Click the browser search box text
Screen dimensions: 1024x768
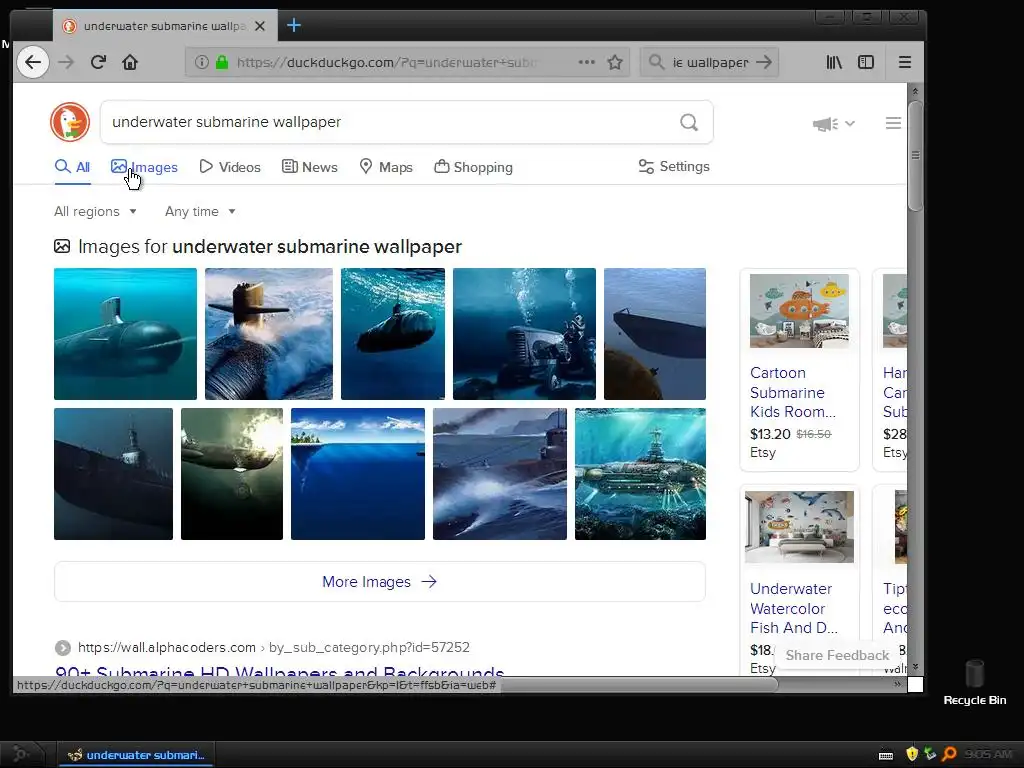point(711,63)
